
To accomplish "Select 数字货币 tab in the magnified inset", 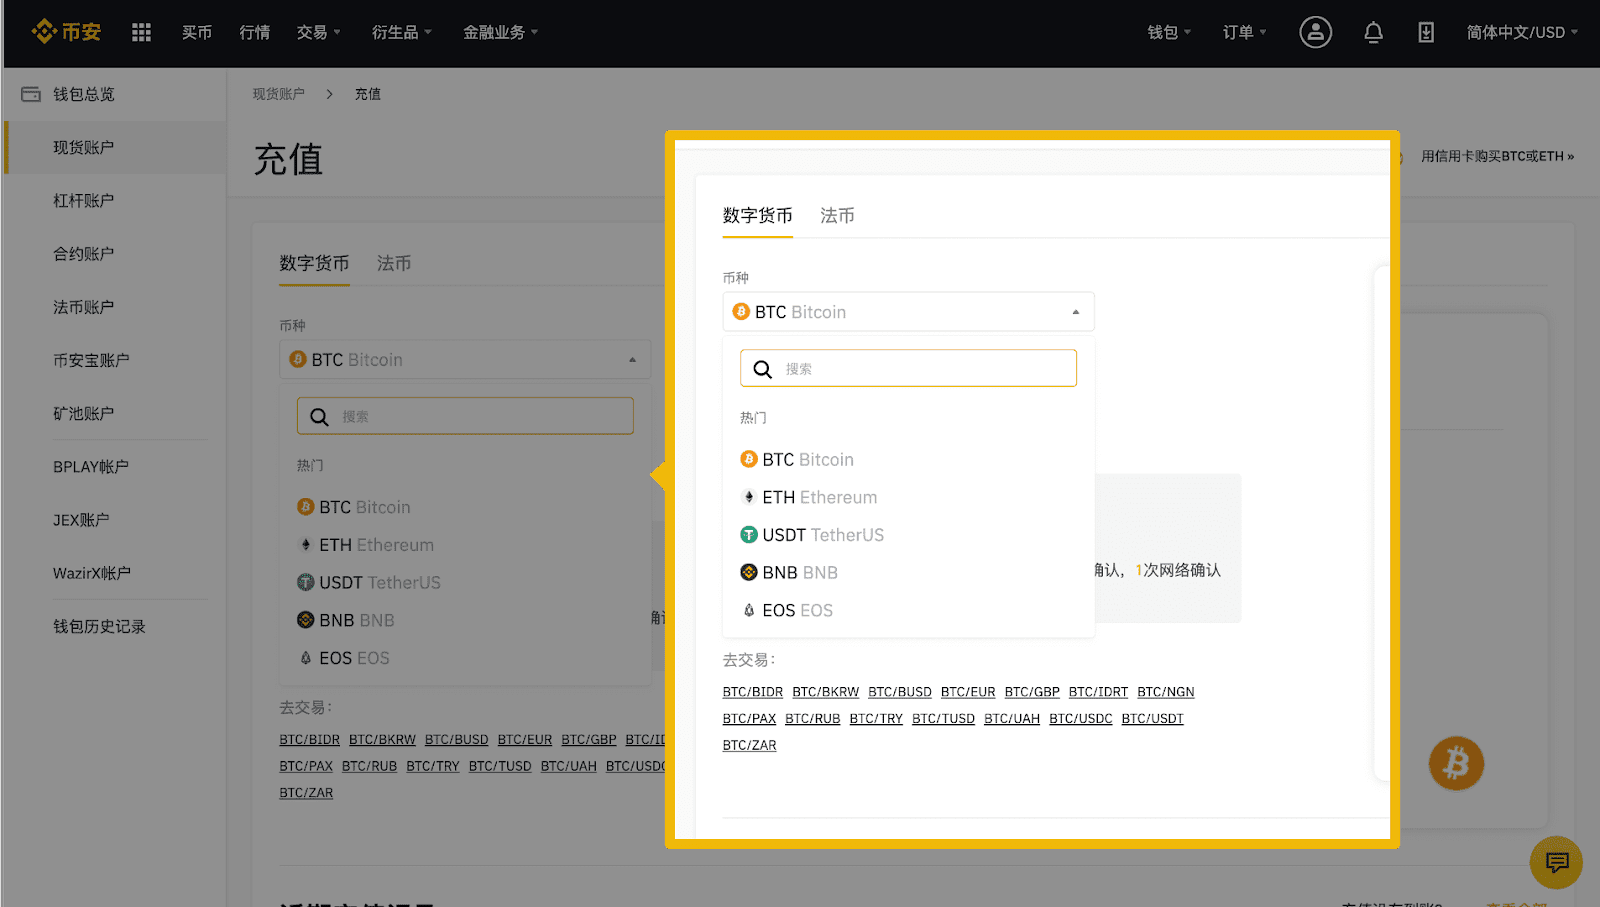I will [x=757, y=215].
